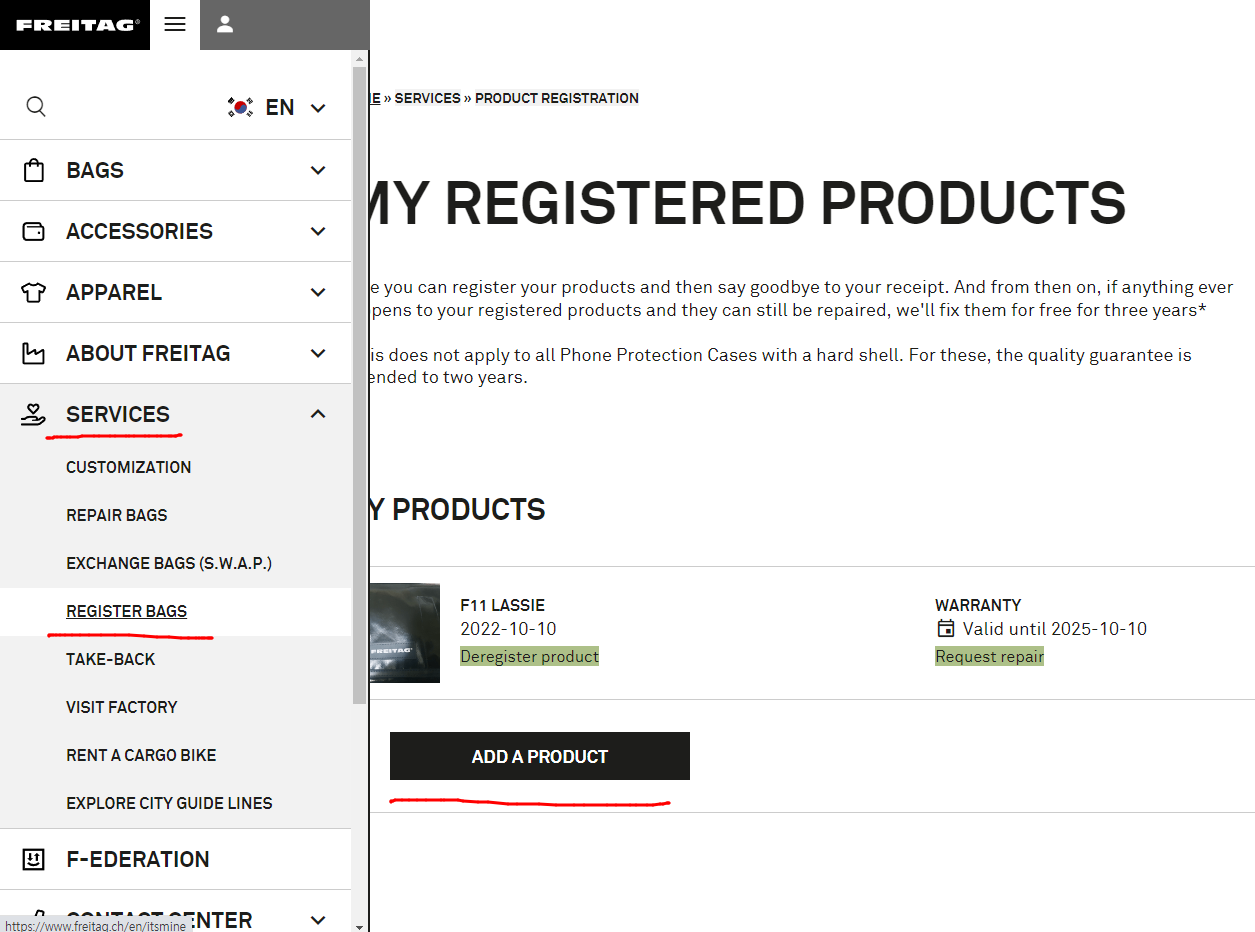Click the sidebar menu scrollbar
The height and width of the screenshot is (932, 1255).
360,385
